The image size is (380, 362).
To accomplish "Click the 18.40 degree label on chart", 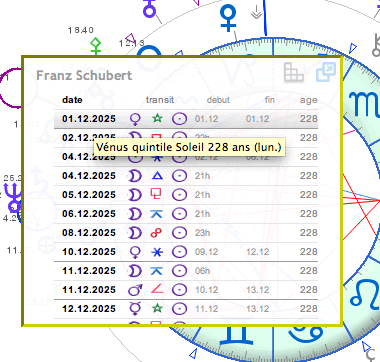I will point(81,30).
